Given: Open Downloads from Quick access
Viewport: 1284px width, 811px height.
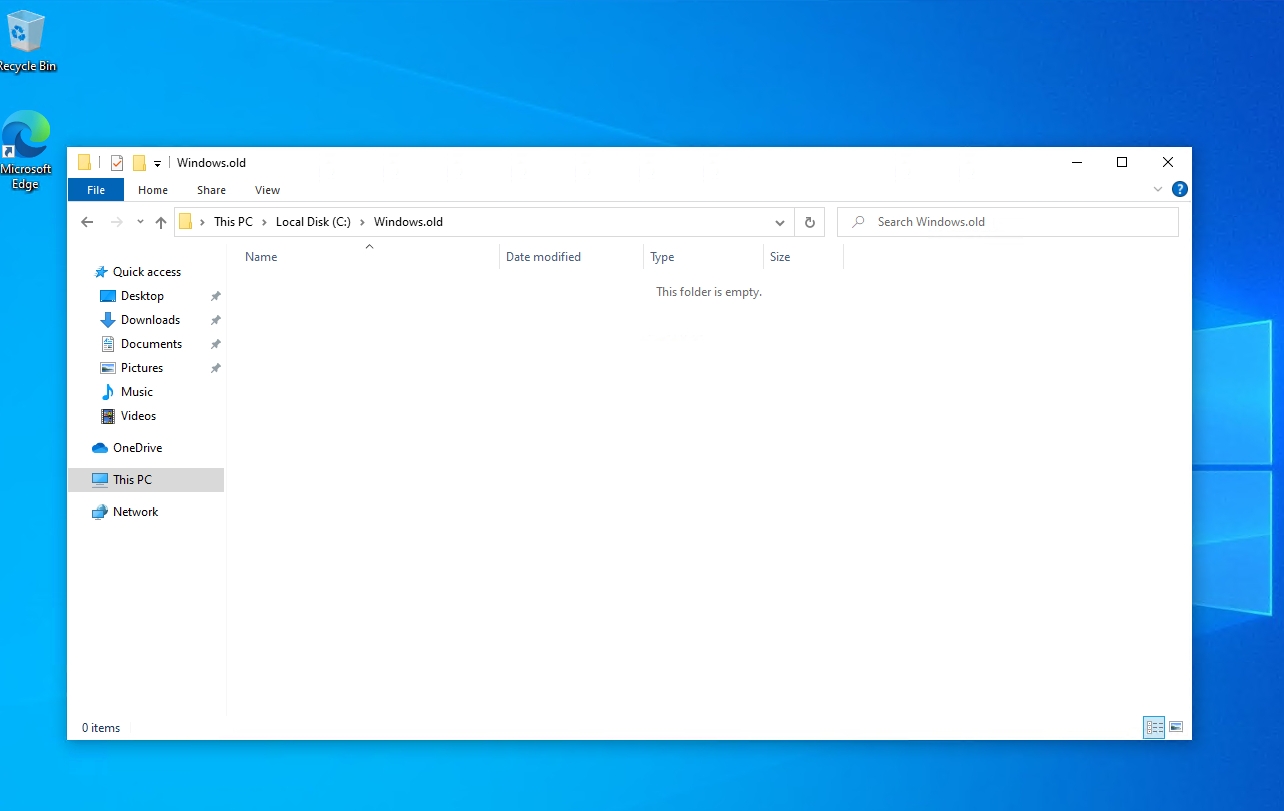Looking at the screenshot, I should 148,319.
